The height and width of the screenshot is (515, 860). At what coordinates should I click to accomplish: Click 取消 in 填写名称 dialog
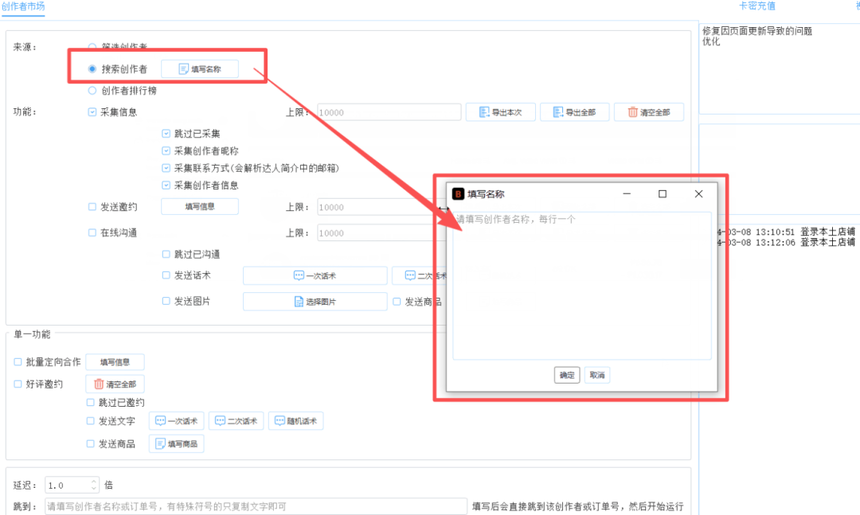tap(597, 375)
